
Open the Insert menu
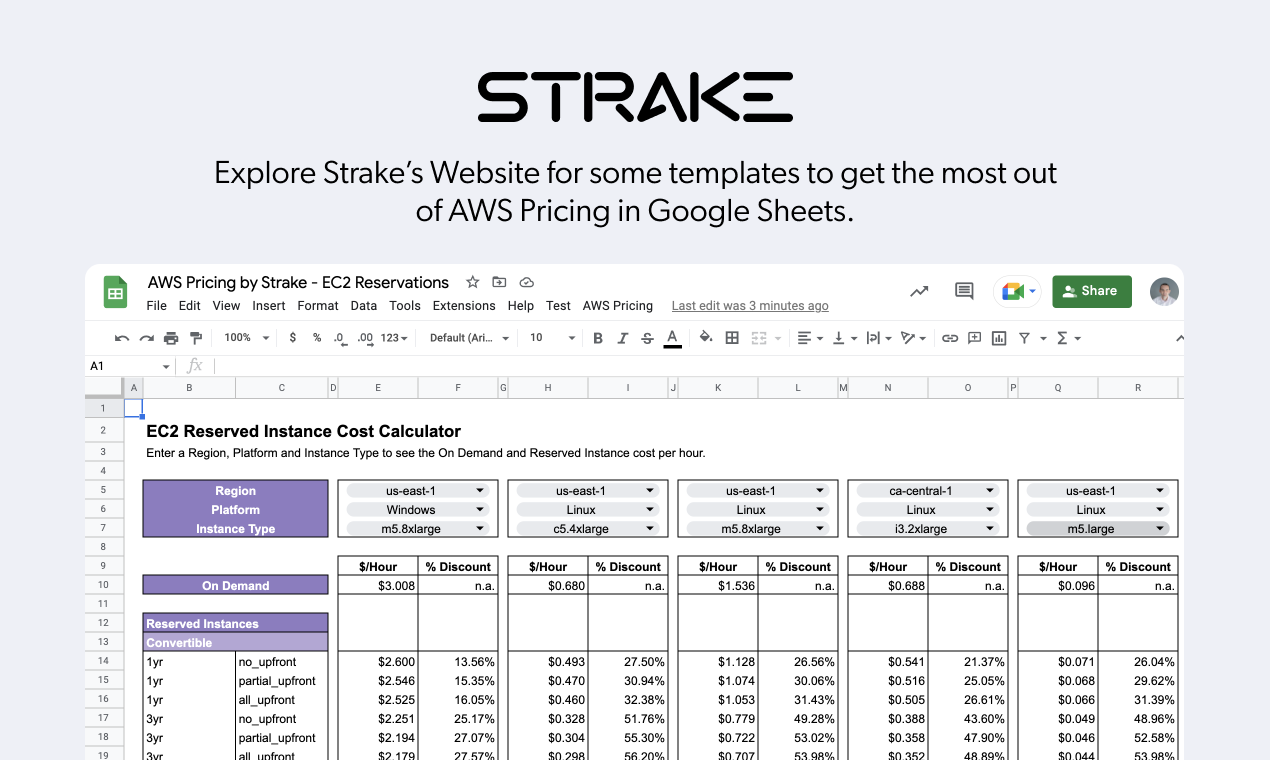(x=269, y=306)
